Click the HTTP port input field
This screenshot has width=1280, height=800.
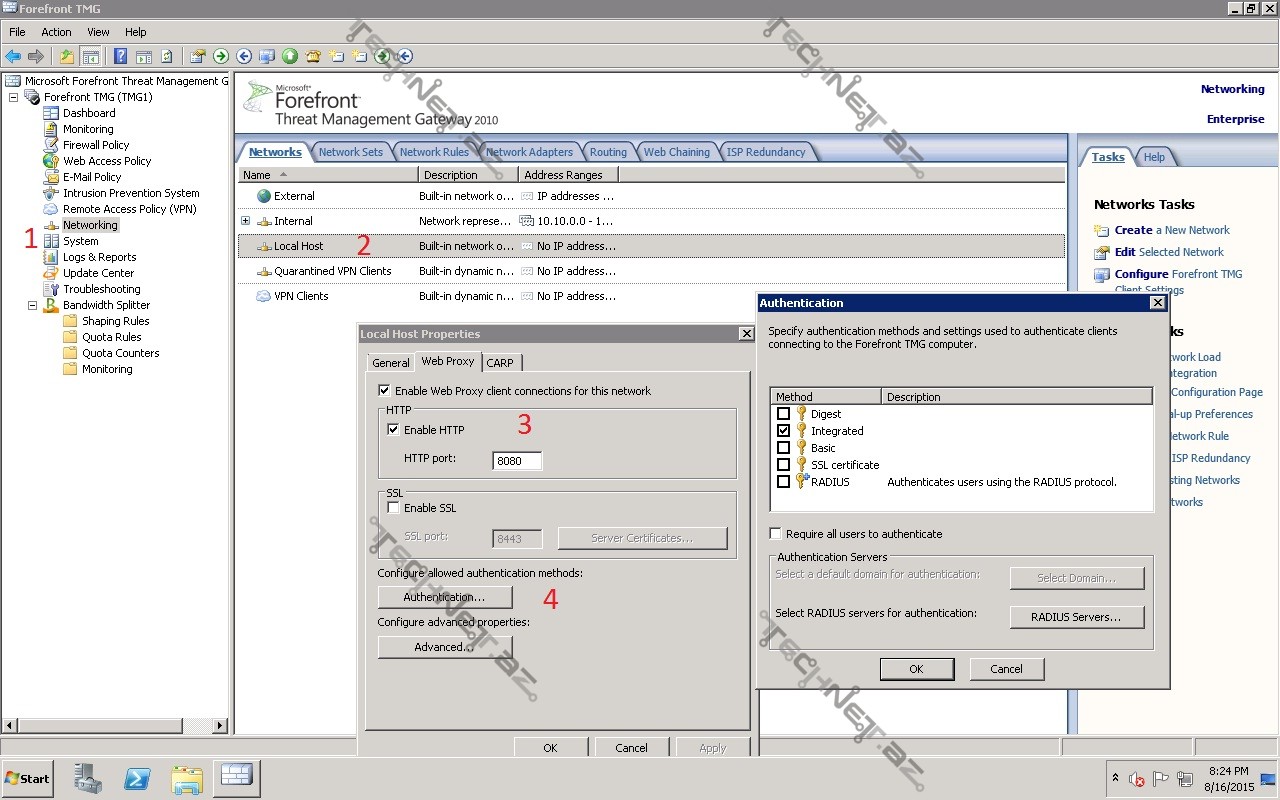coord(517,461)
